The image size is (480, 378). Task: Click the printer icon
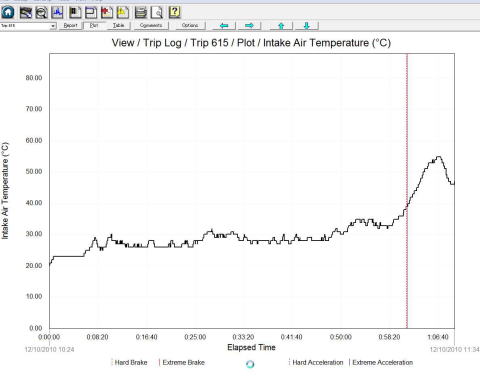coord(141,13)
